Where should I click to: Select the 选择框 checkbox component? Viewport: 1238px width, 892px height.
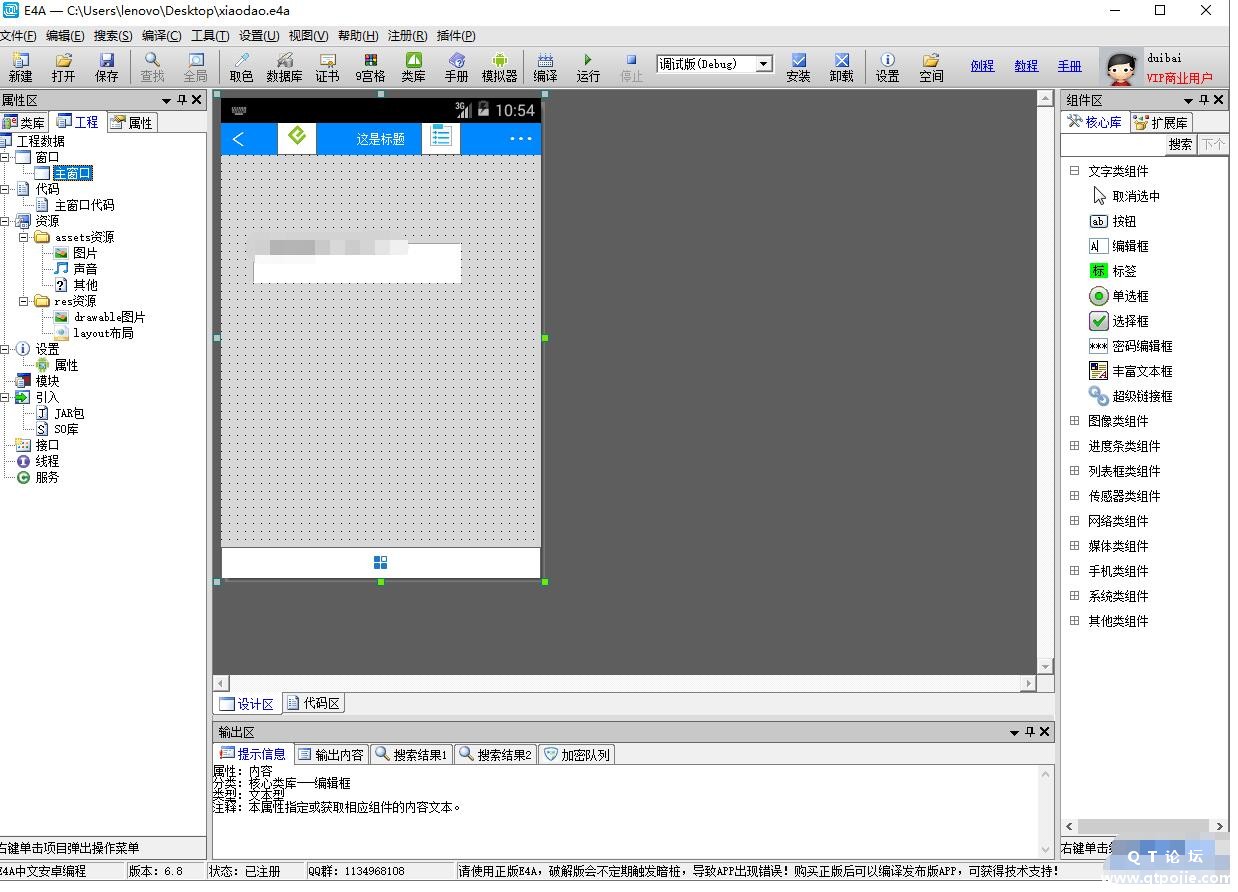click(1129, 321)
